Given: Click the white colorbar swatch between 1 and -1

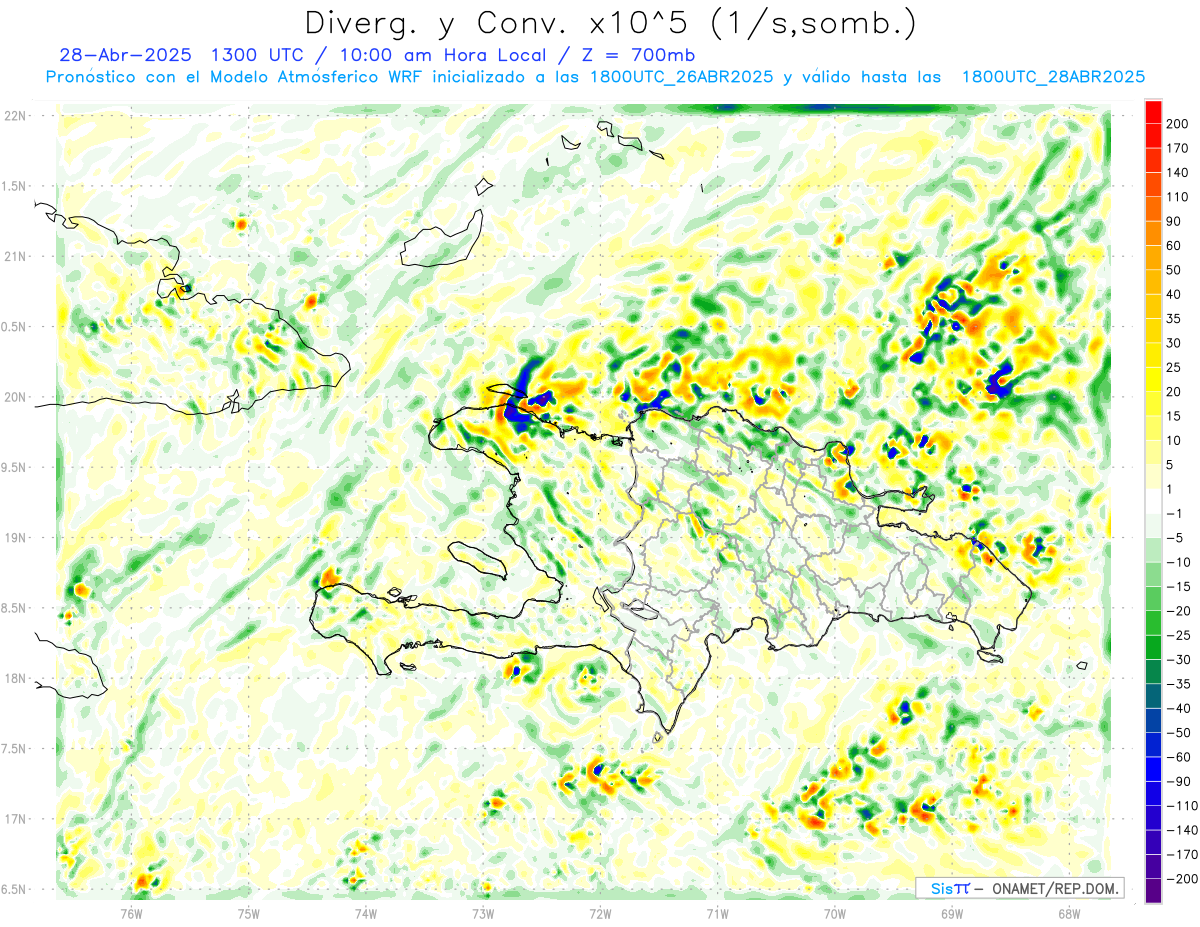Looking at the screenshot, I should tap(1153, 500).
